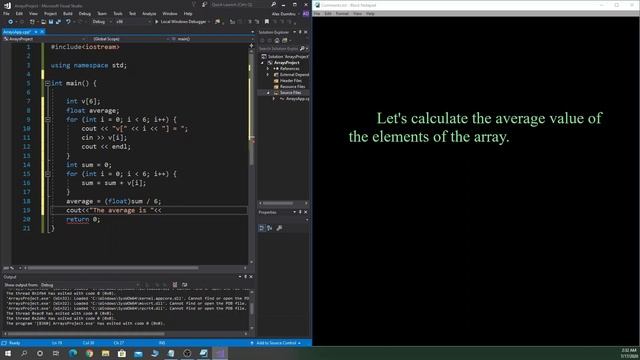This screenshot has width=640, height=360.
Task: Open Microsoft Edge from taskbar
Action: tap(73, 353)
